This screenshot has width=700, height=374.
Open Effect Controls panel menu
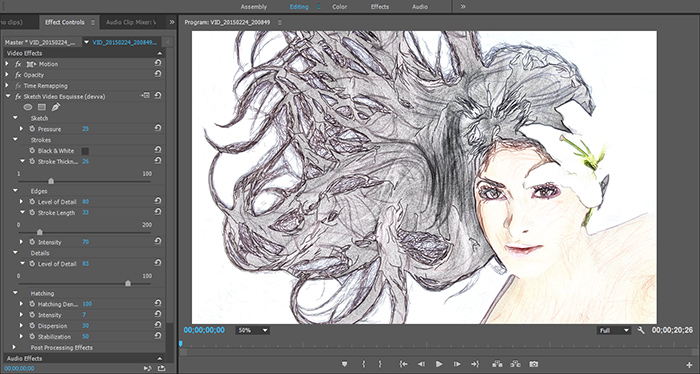[93, 22]
